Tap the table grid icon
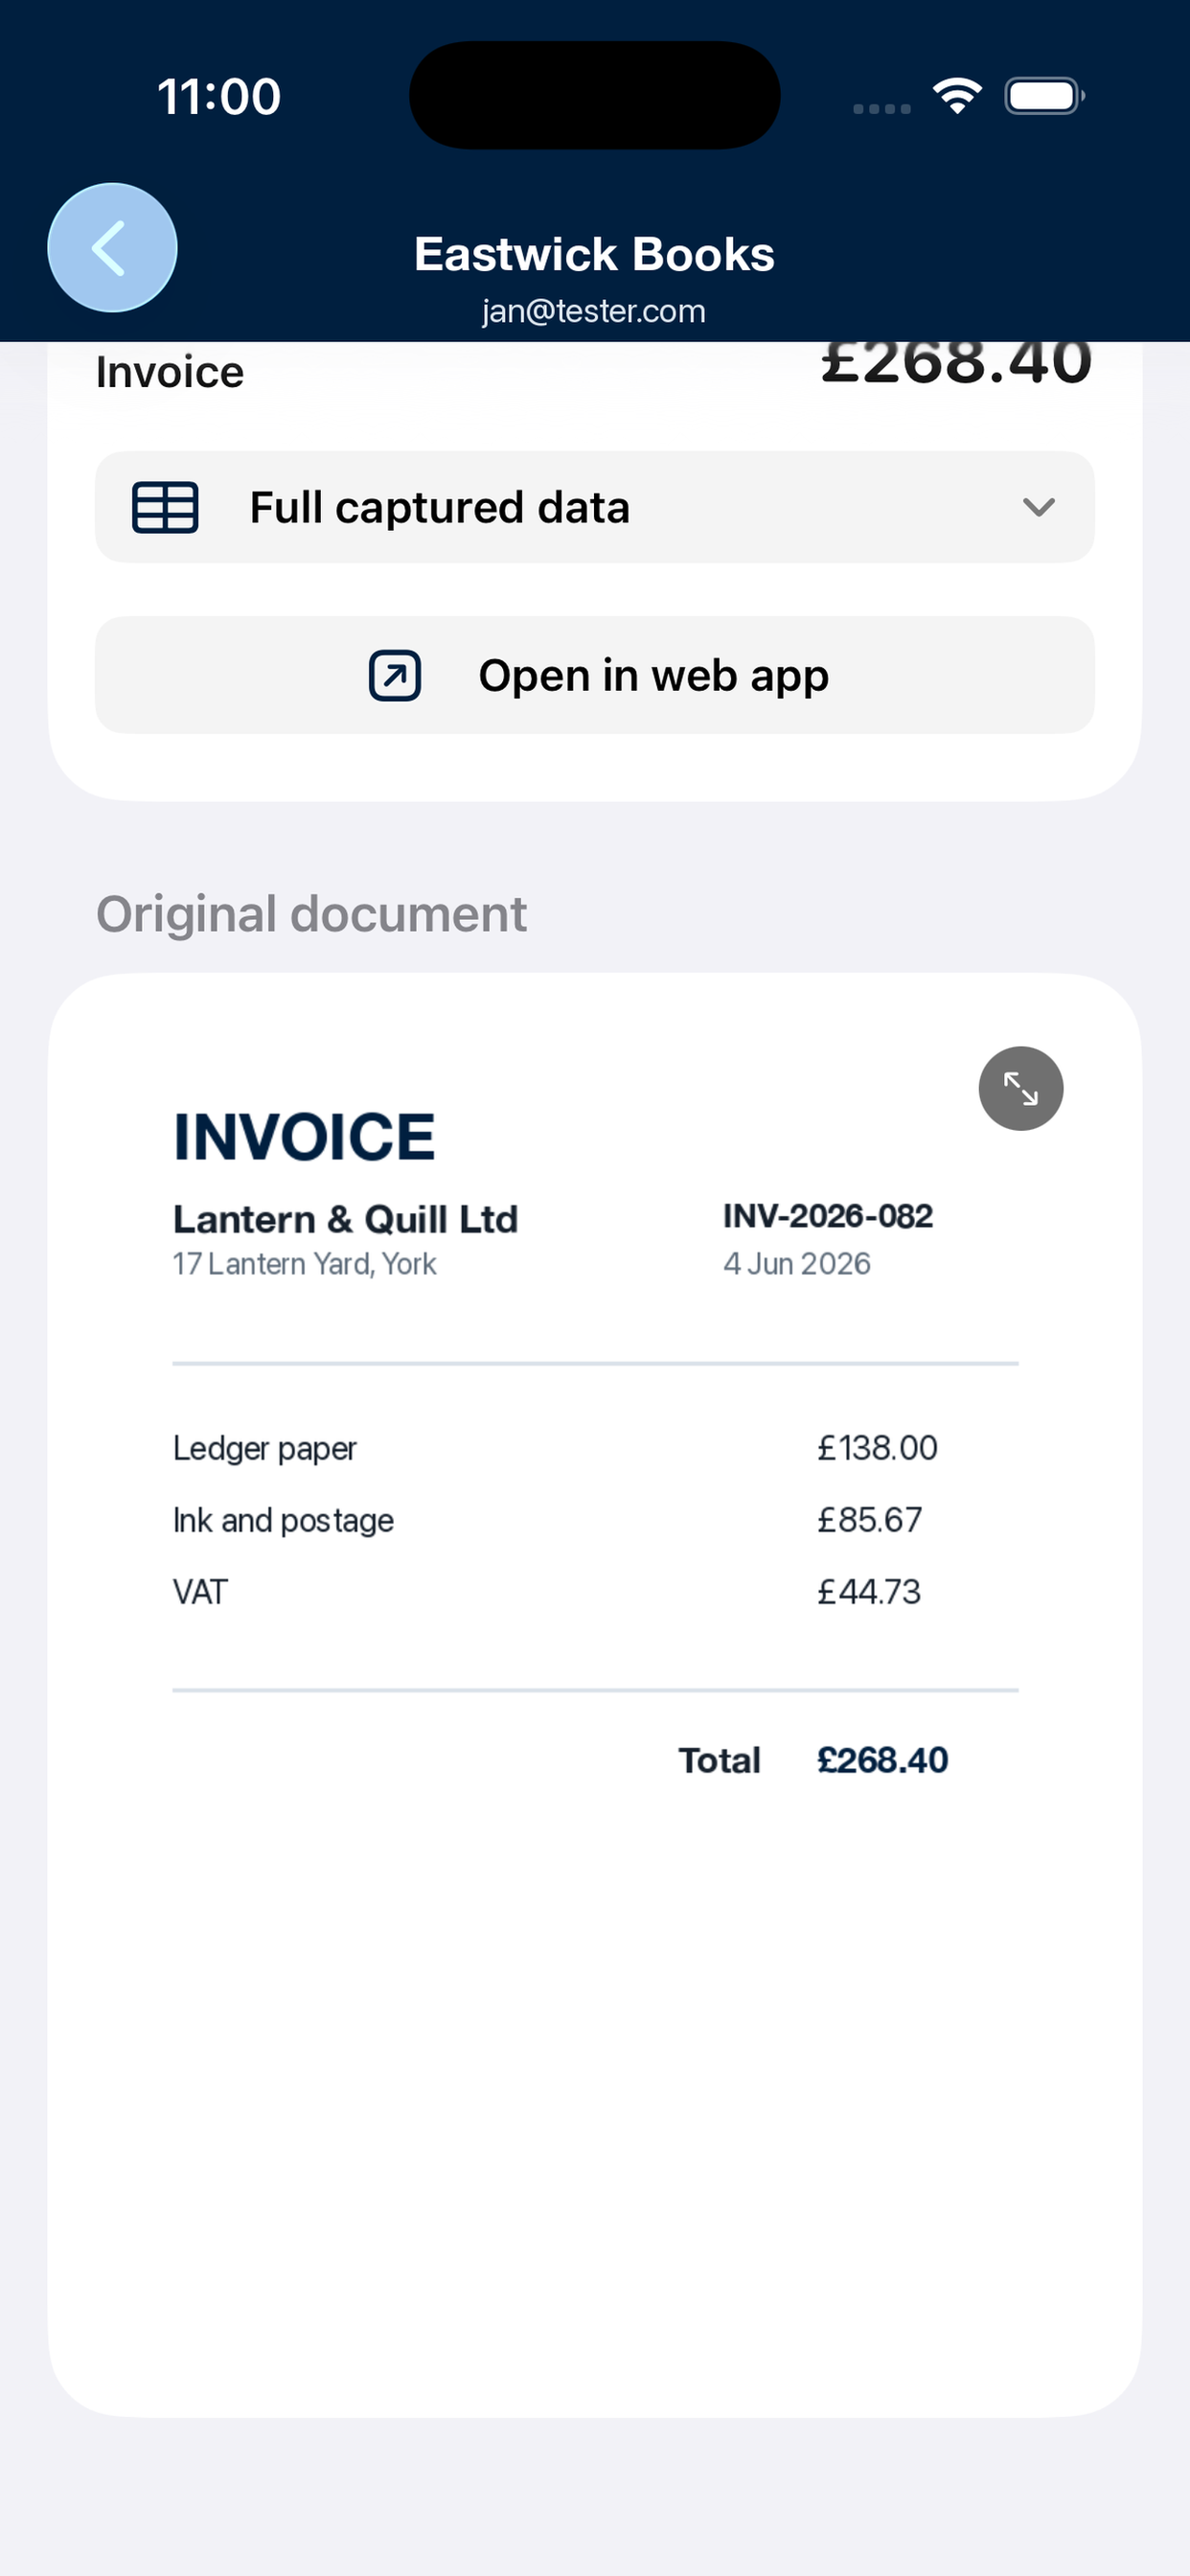Viewport: 1190px width, 2576px height. [165, 507]
